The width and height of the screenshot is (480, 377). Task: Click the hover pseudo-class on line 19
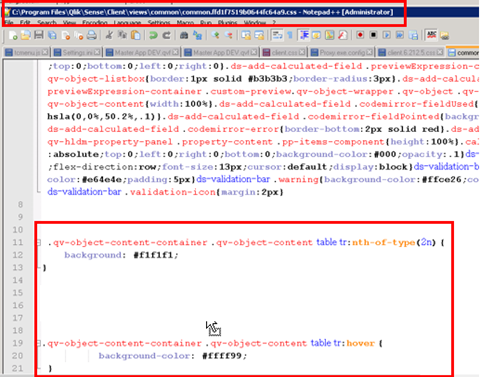[x=361, y=343]
